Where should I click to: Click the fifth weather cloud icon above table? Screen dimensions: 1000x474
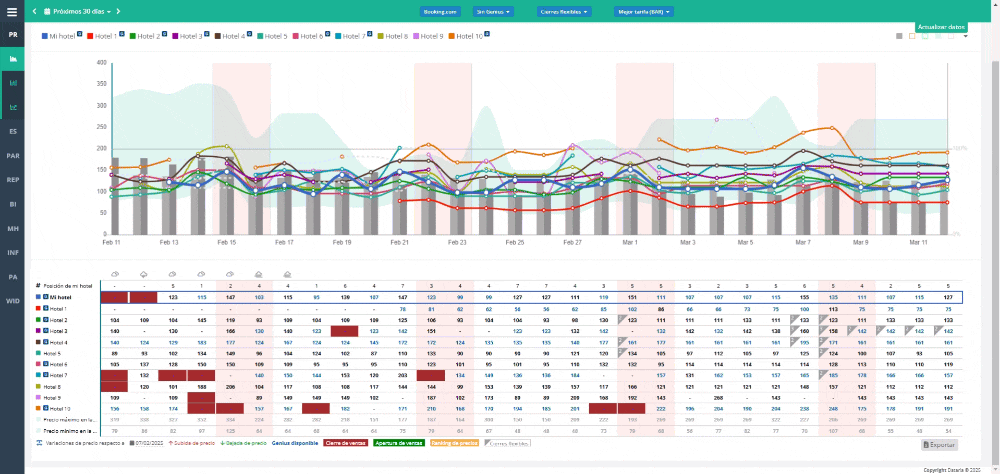coord(230,274)
